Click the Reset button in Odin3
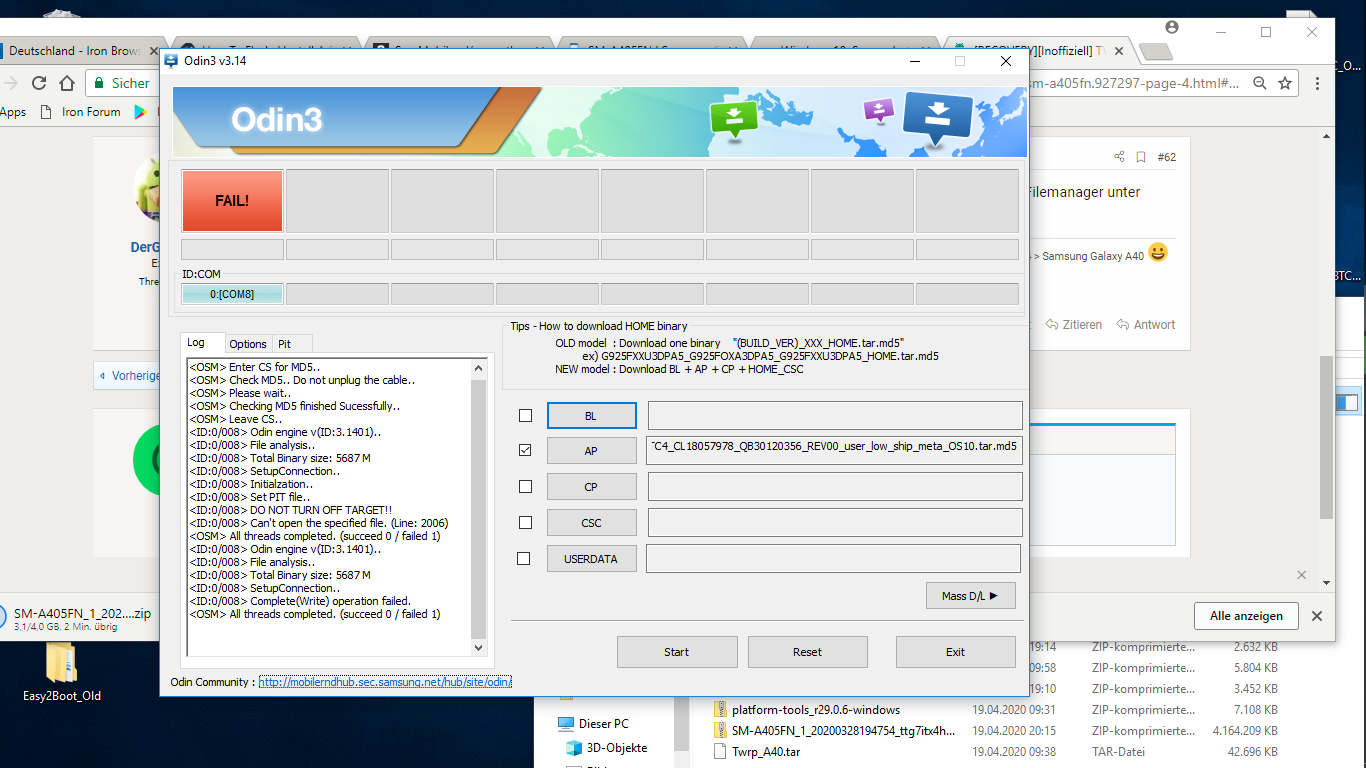This screenshot has width=1366, height=768. coord(807,652)
